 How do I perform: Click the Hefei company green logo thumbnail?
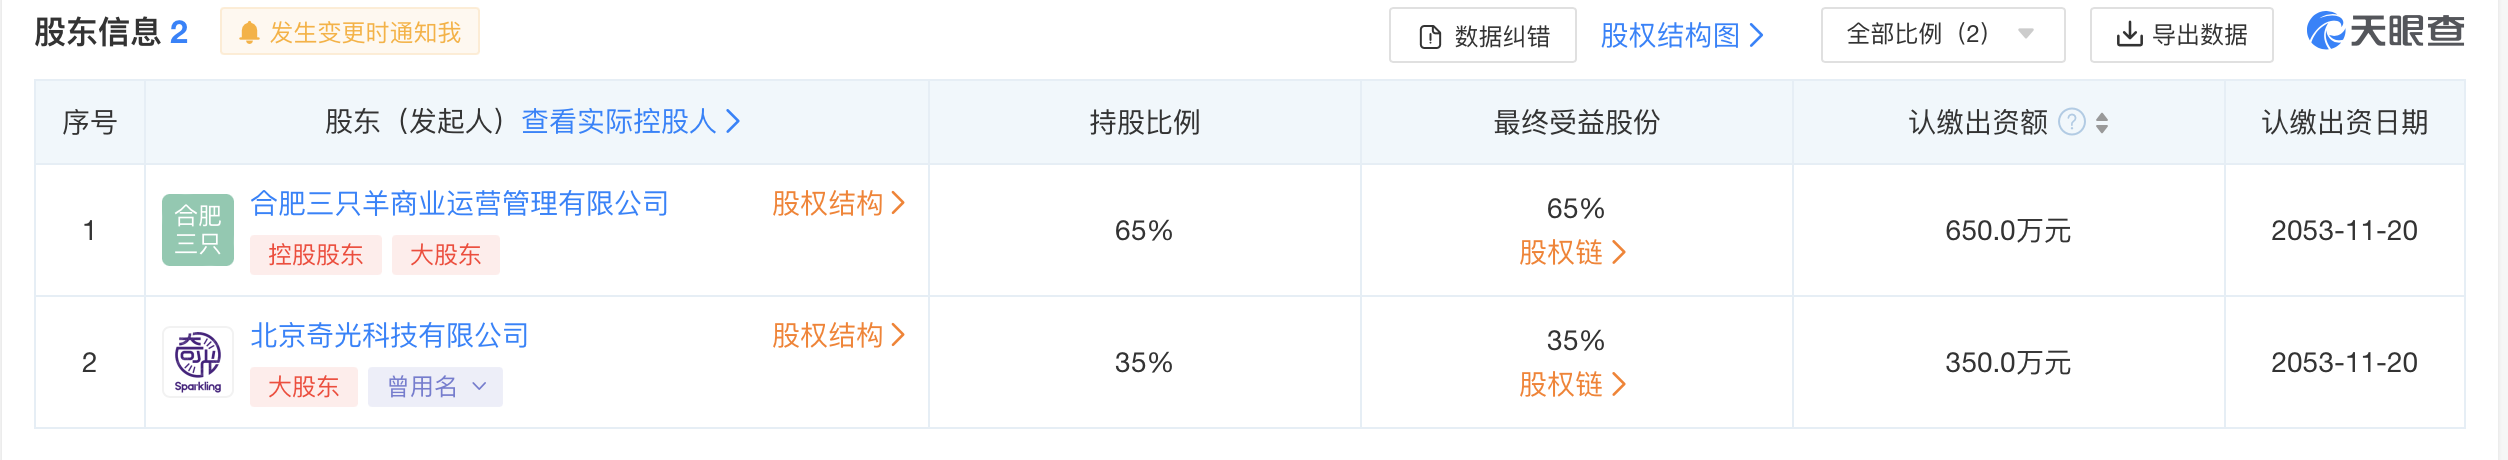point(198,230)
